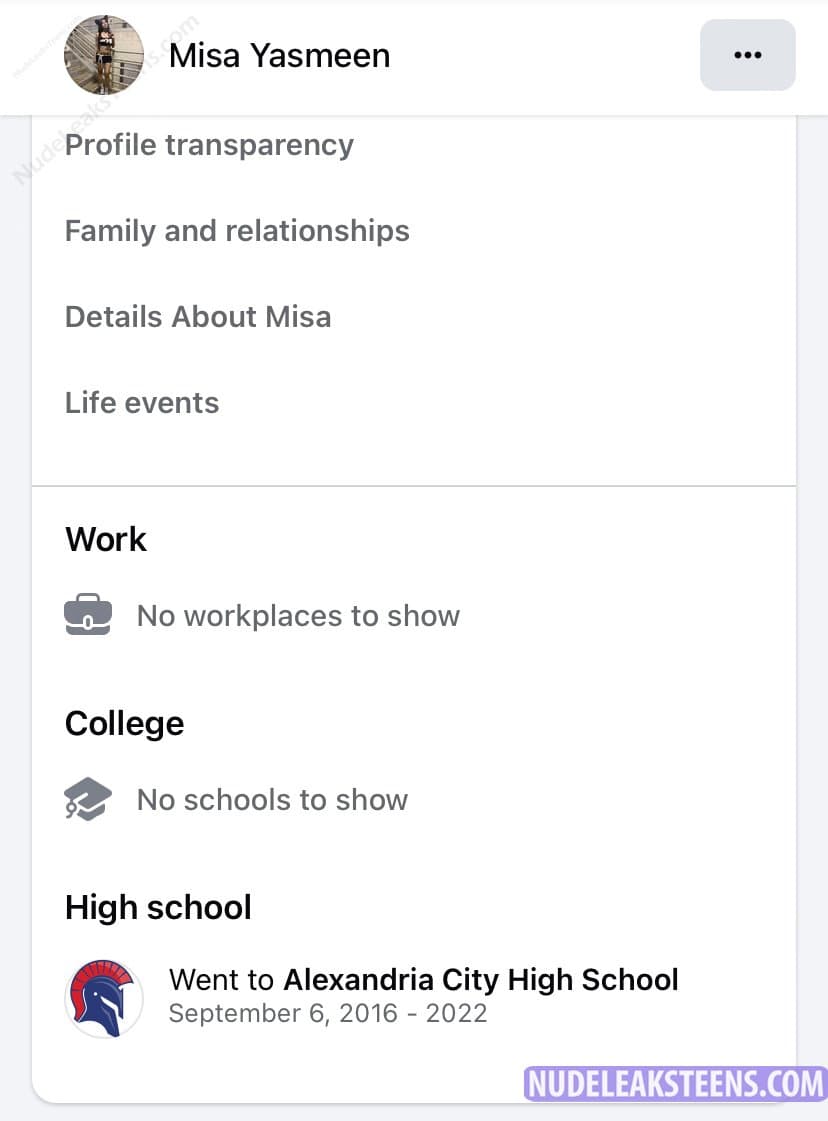Click the briefcase icon under Work
The width and height of the screenshot is (828, 1121).
point(88,615)
